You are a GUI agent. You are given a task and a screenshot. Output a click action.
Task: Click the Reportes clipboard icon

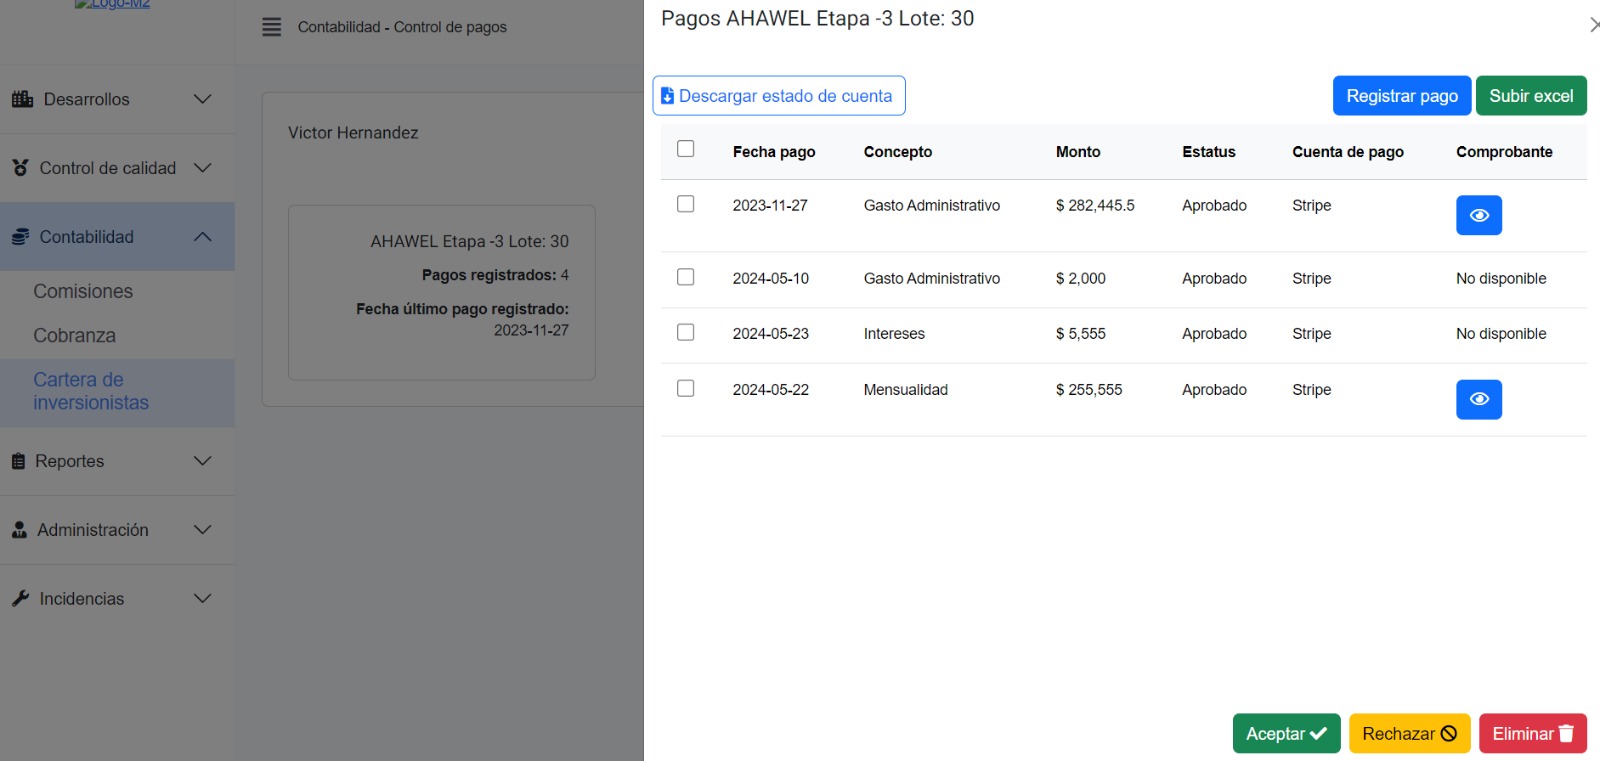coord(18,461)
